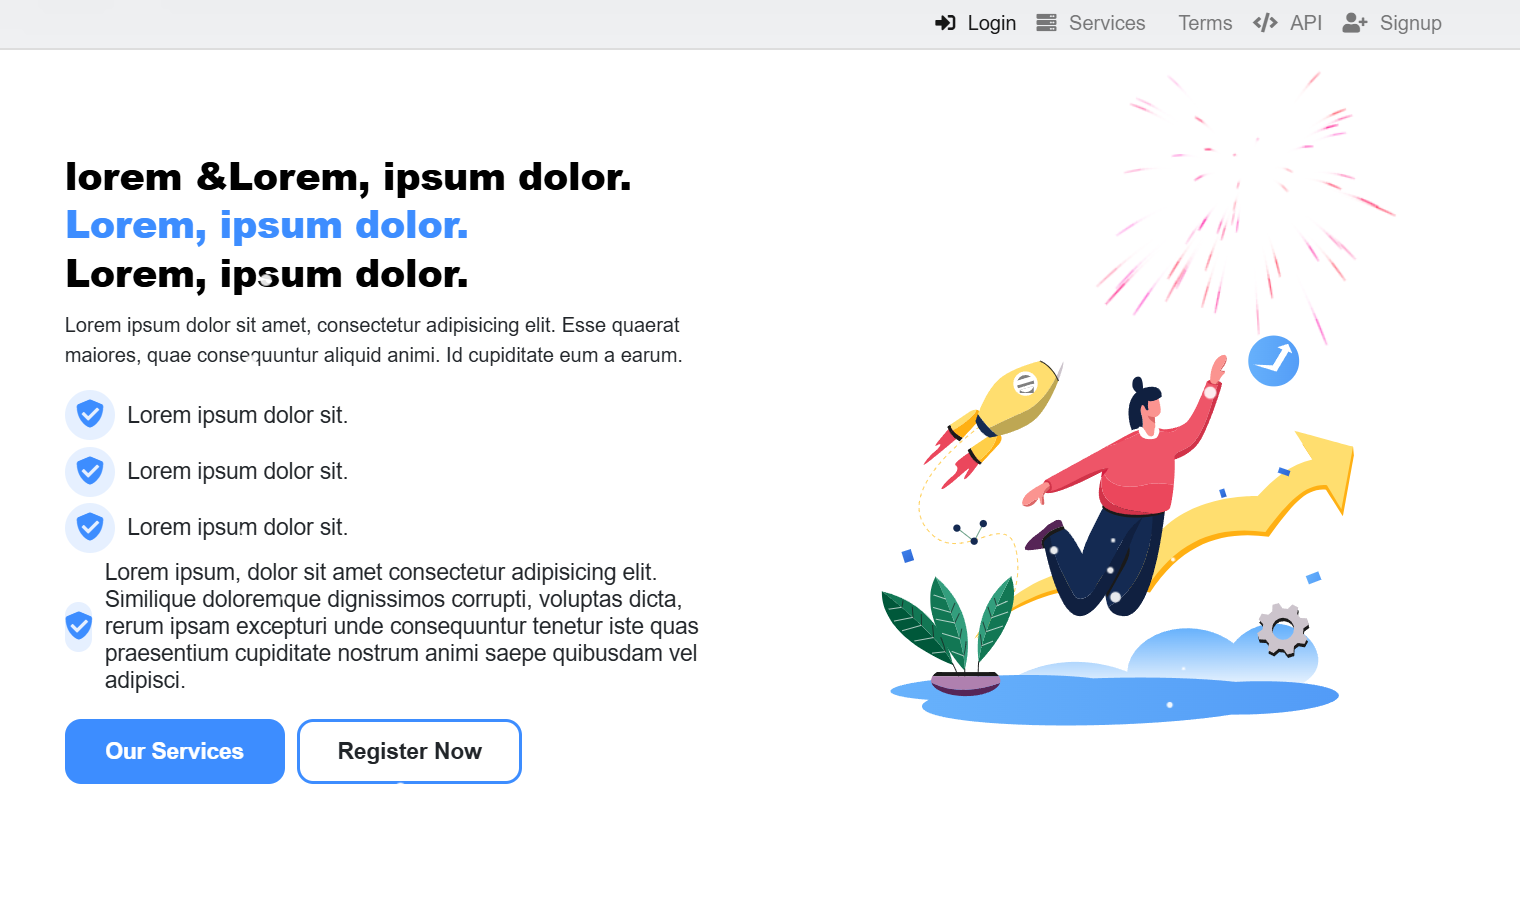Click the Register Now button
This screenshot has width=1520, height=900.
[410, 751]
